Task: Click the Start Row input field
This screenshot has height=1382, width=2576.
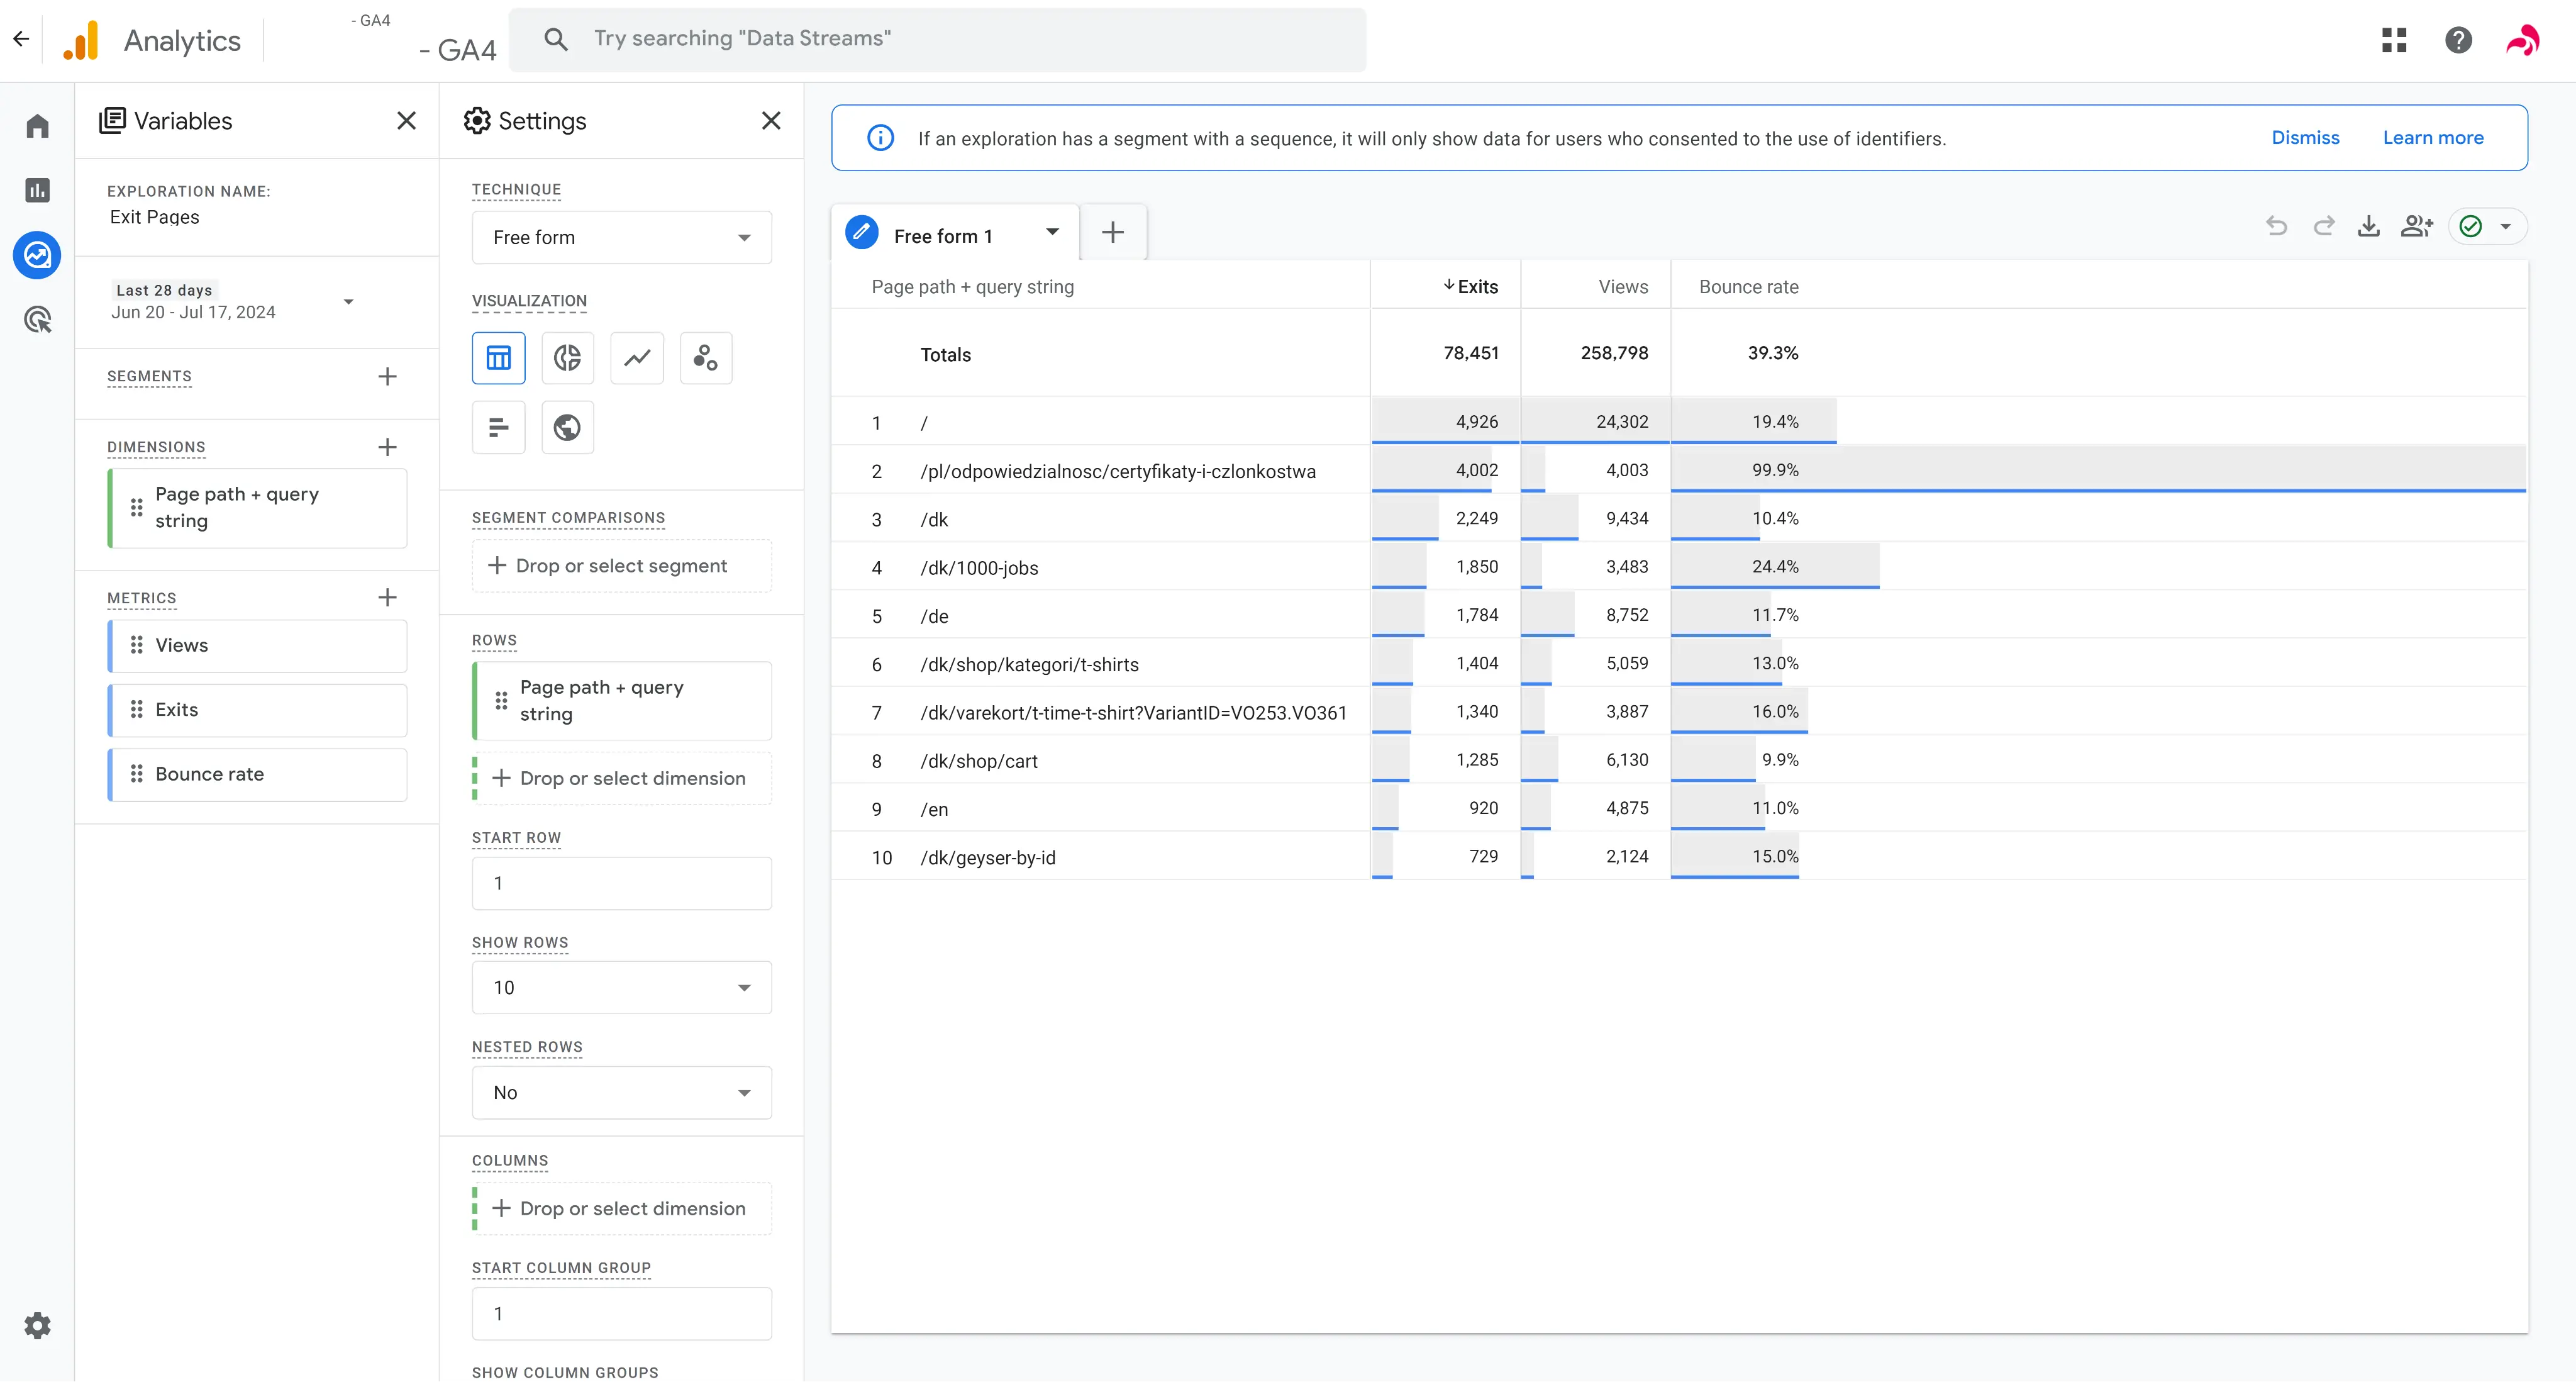Action: (x=622, y=884)
